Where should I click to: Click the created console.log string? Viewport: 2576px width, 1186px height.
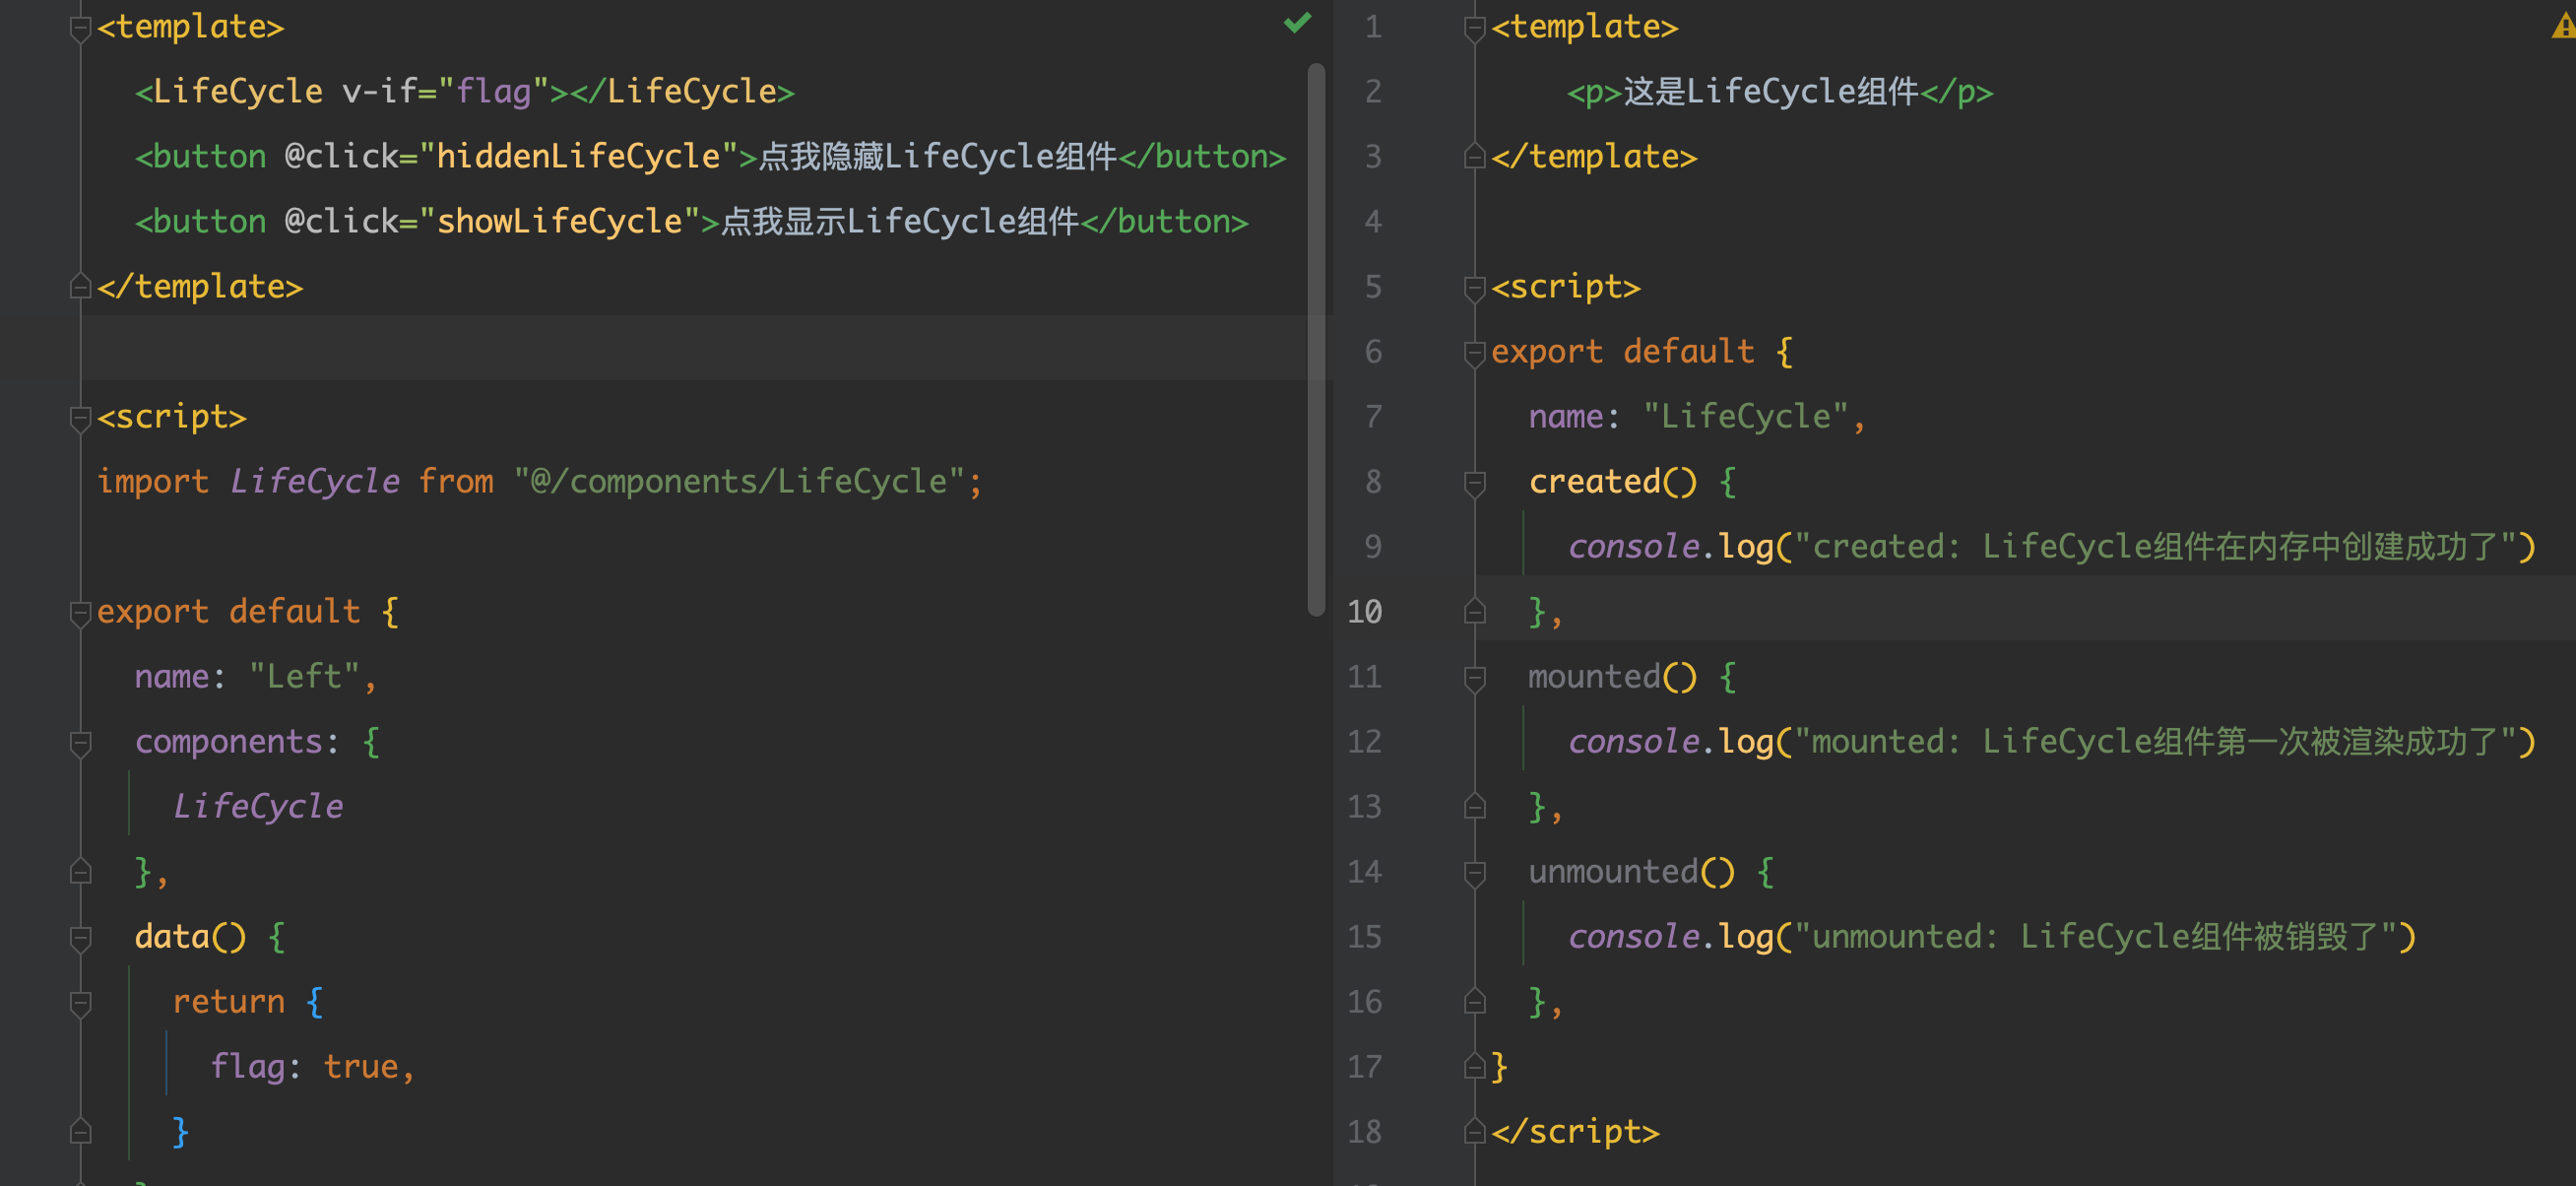click(2156, 547)
